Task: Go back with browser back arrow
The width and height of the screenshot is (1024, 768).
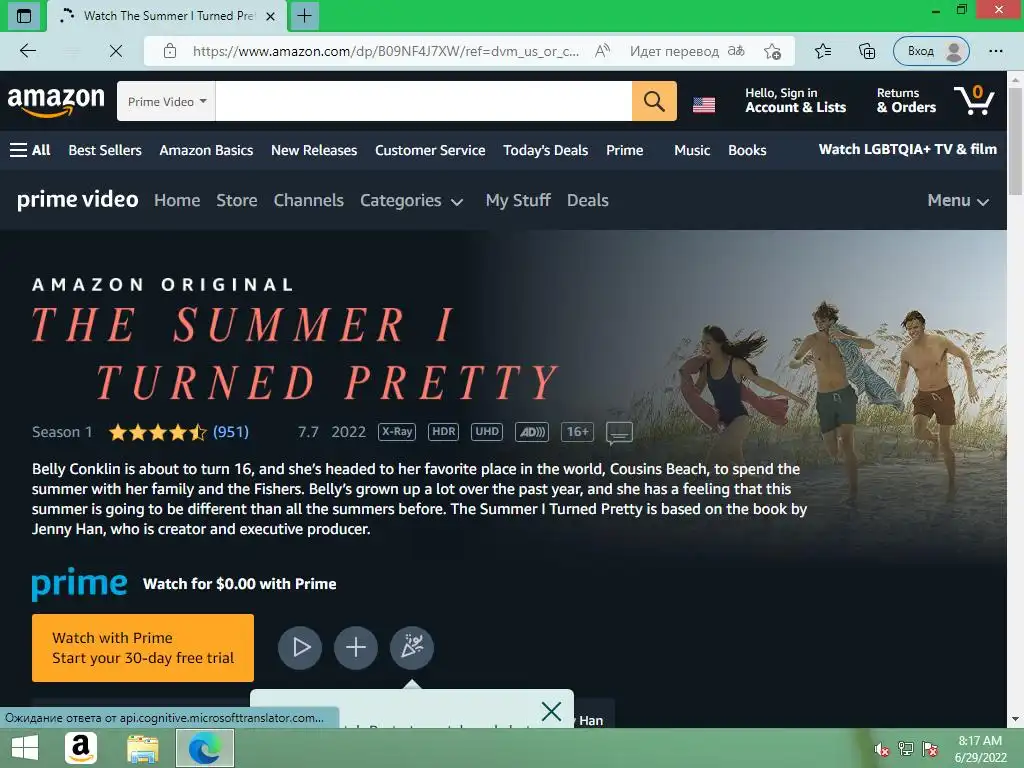Action: pos(27,51)
